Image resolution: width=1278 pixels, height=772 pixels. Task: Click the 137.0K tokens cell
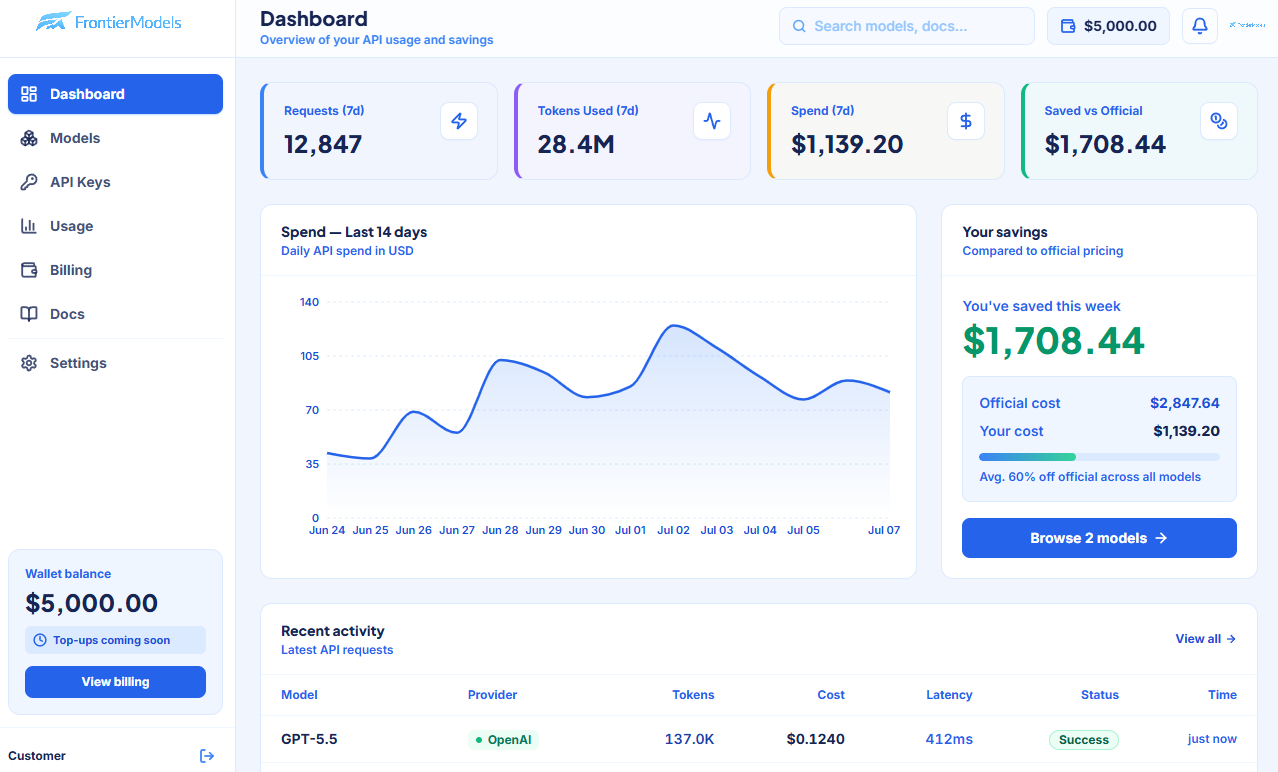690,740
